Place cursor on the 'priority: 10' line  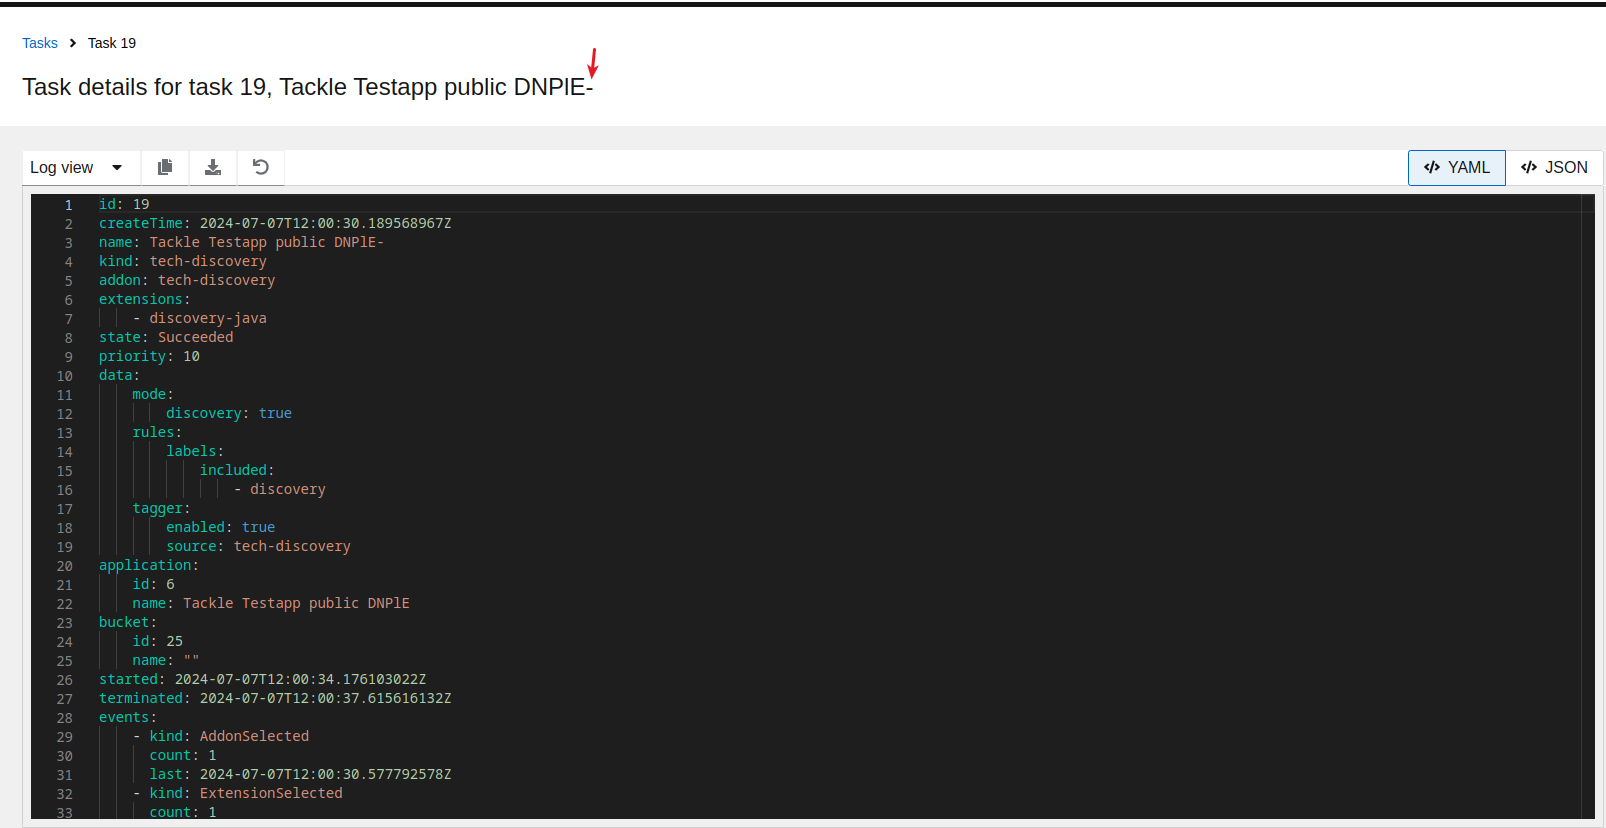(149, 357)
